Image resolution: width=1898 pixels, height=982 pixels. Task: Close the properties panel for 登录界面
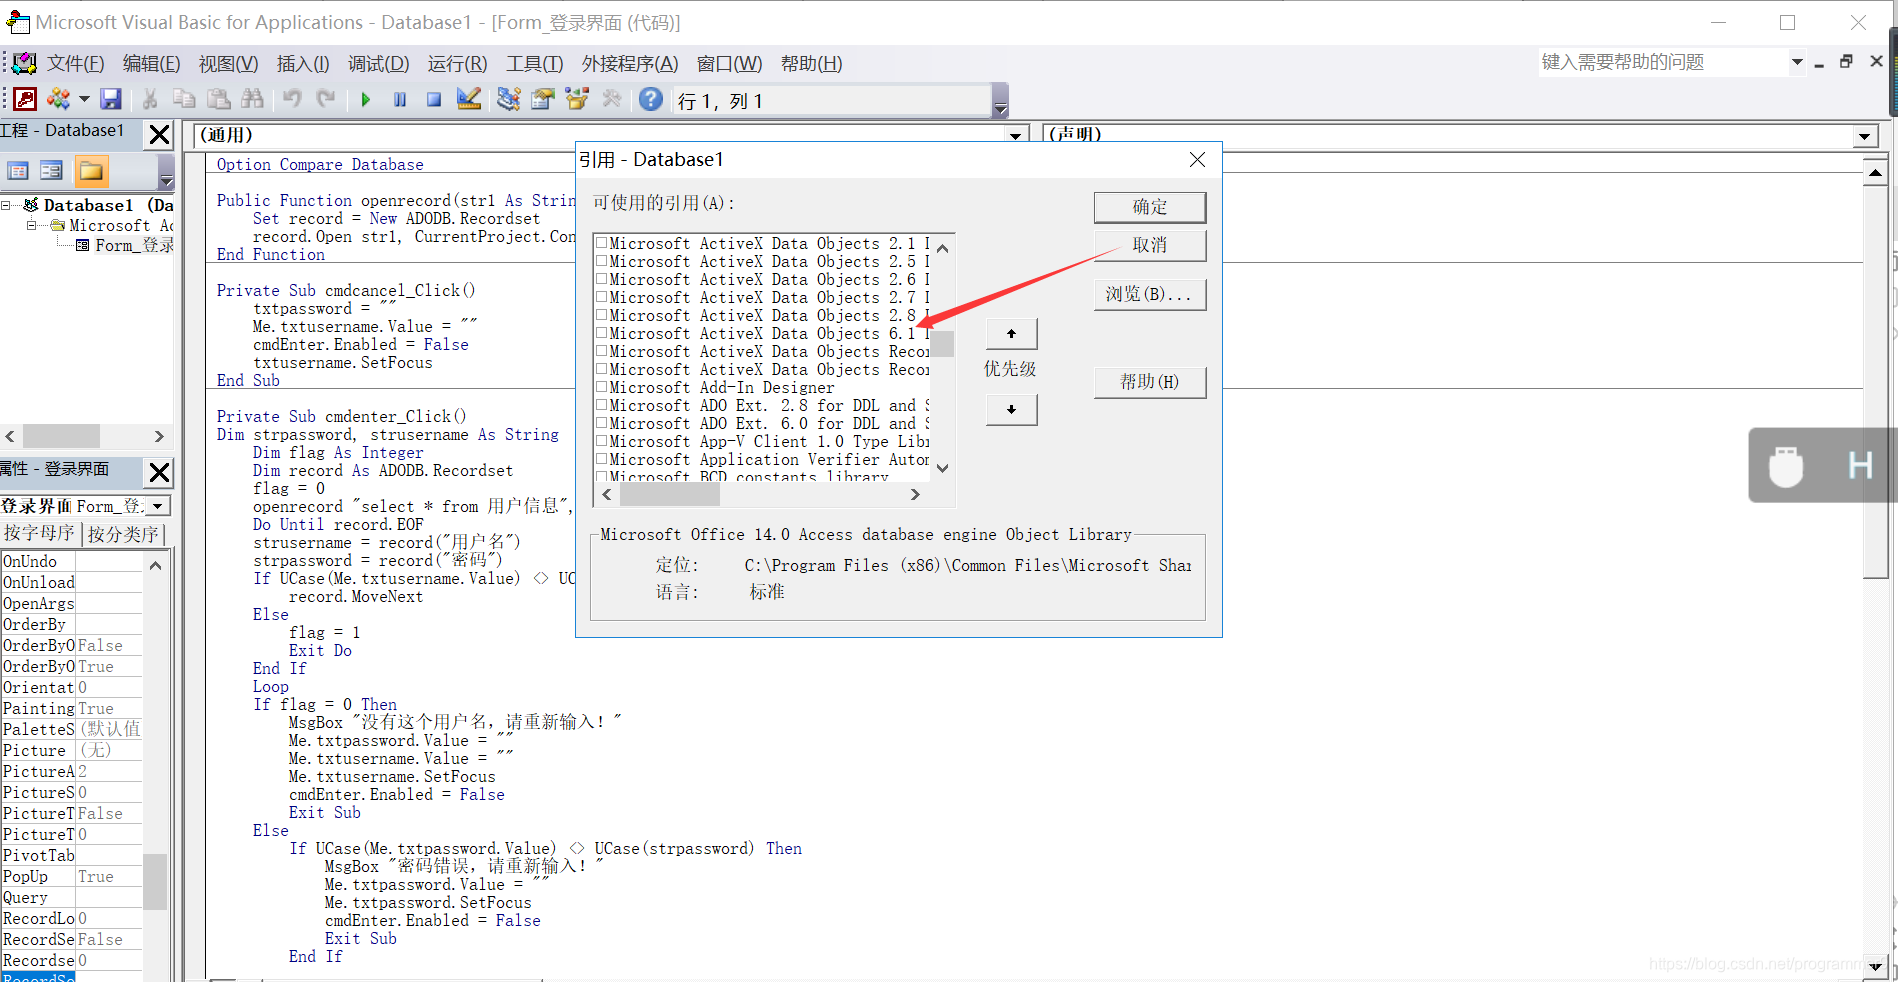159,472
